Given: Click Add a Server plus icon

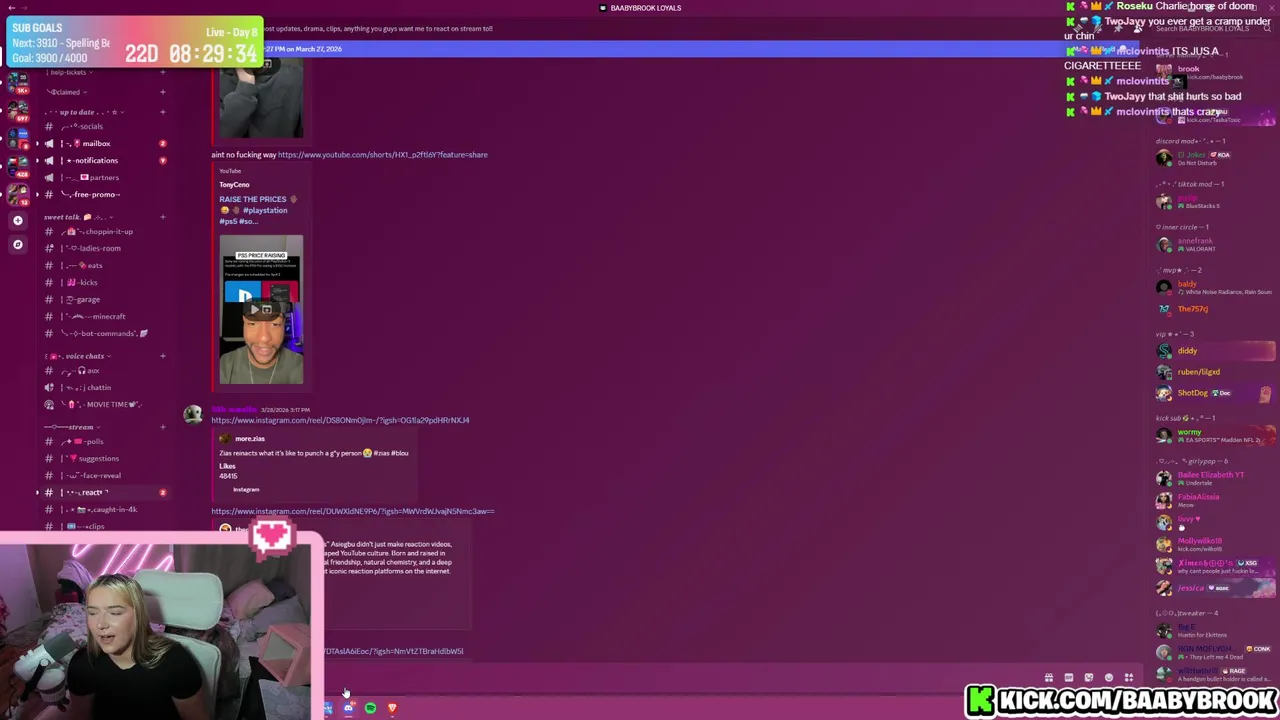Looking at the screenshot, I should tap(17, 220).
